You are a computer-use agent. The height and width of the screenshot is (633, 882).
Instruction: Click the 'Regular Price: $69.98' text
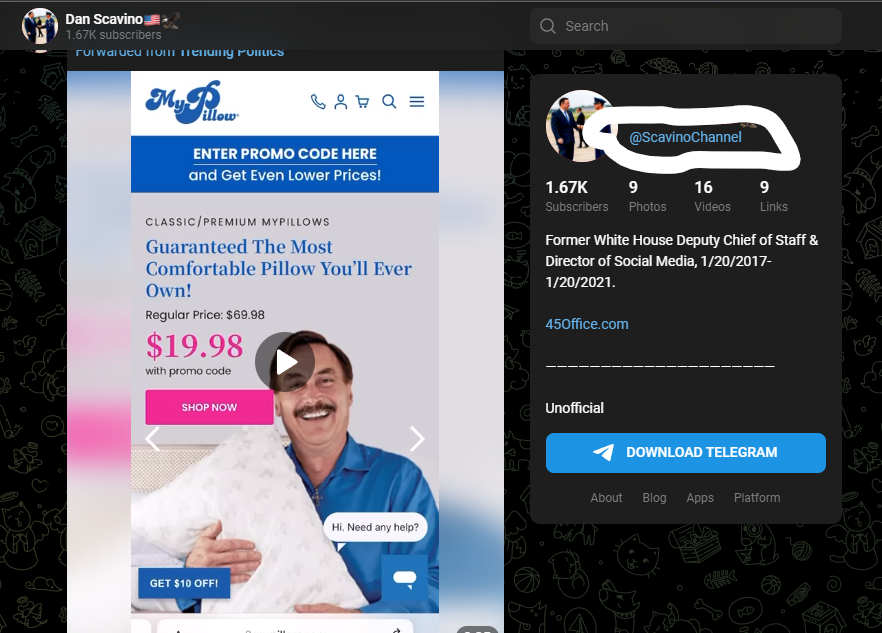click(x=205, y=315)
